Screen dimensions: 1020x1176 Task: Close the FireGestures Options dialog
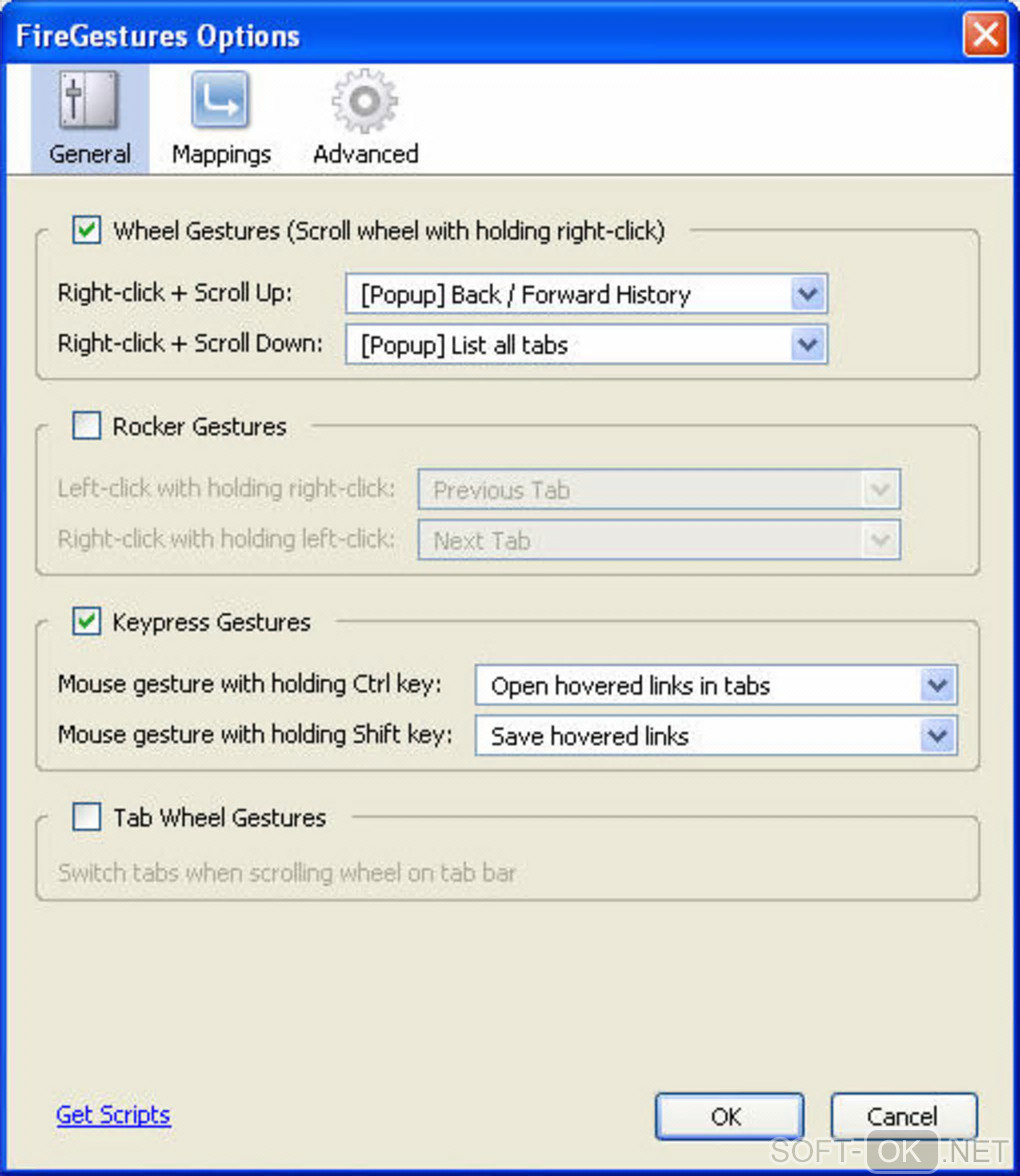985,37
